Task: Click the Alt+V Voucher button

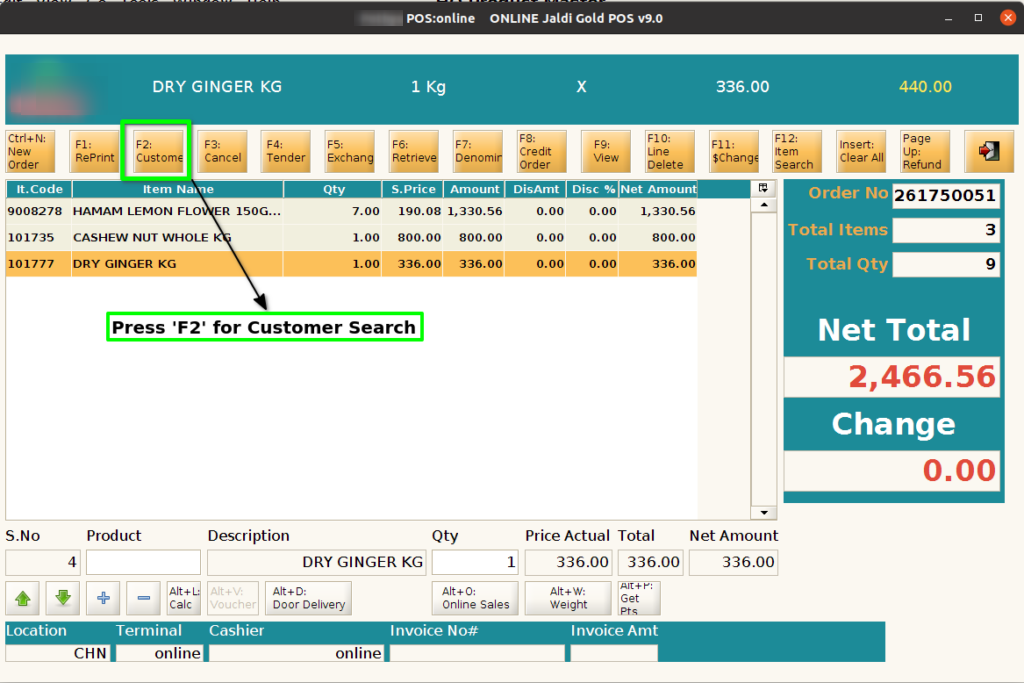Action: pyautogui.click(x=233, y=598)
